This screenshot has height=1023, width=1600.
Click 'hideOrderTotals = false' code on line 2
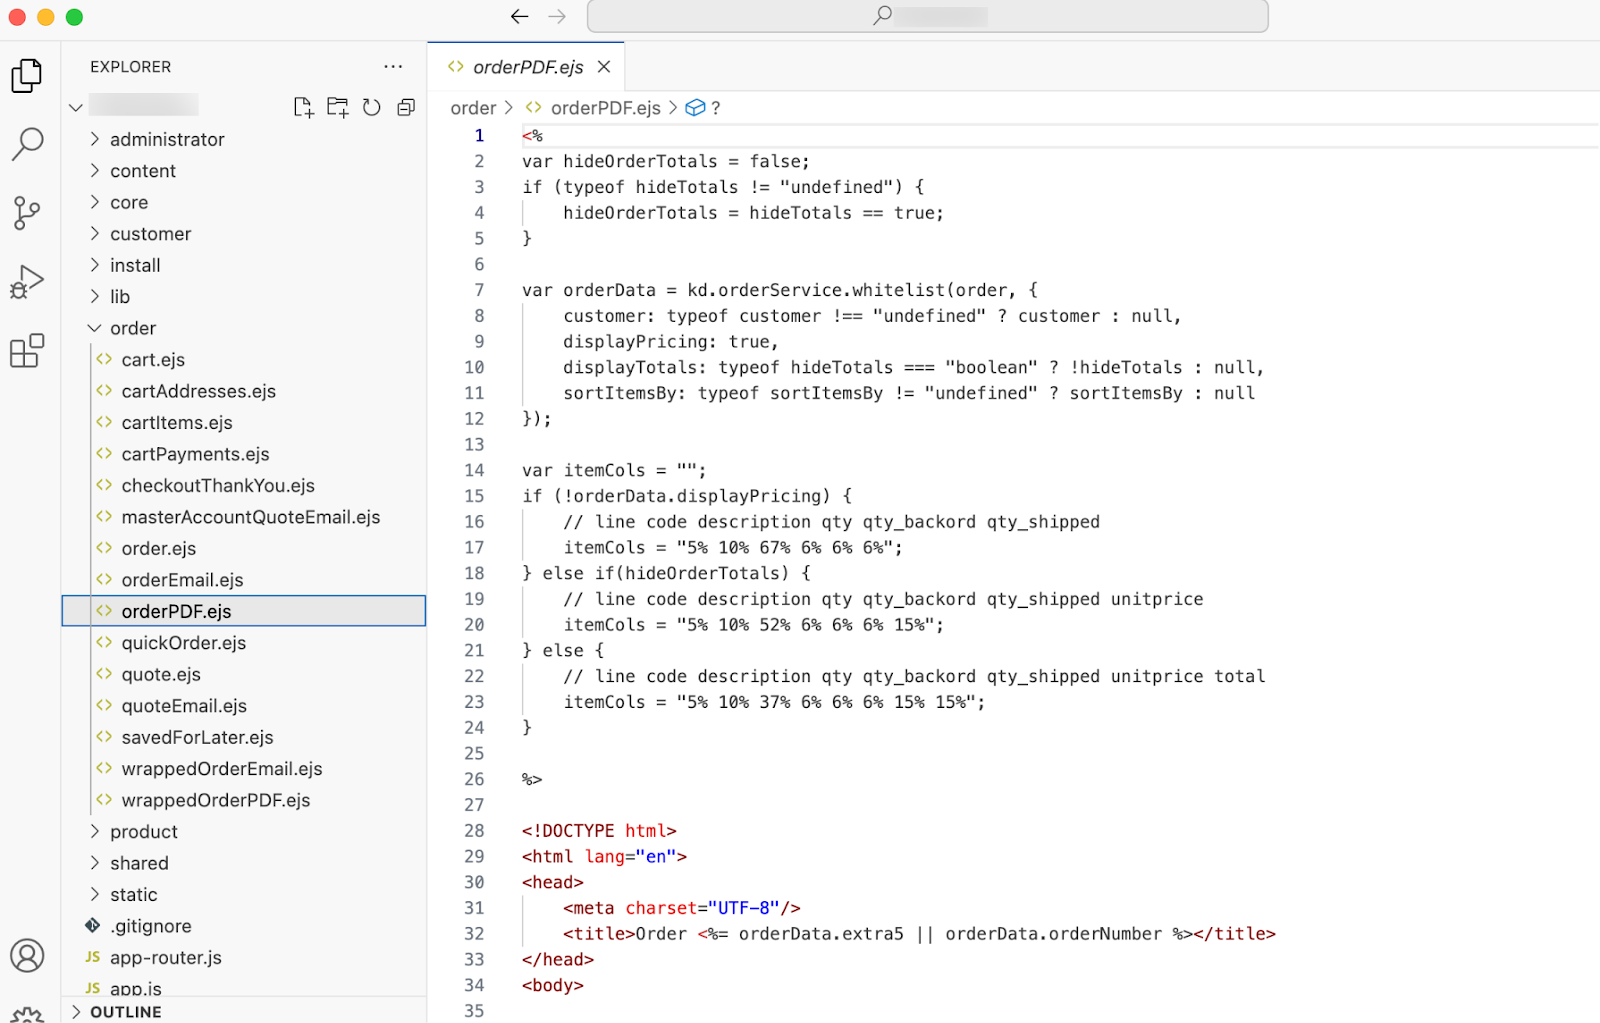pyautogui.click(x=686, y=162)
